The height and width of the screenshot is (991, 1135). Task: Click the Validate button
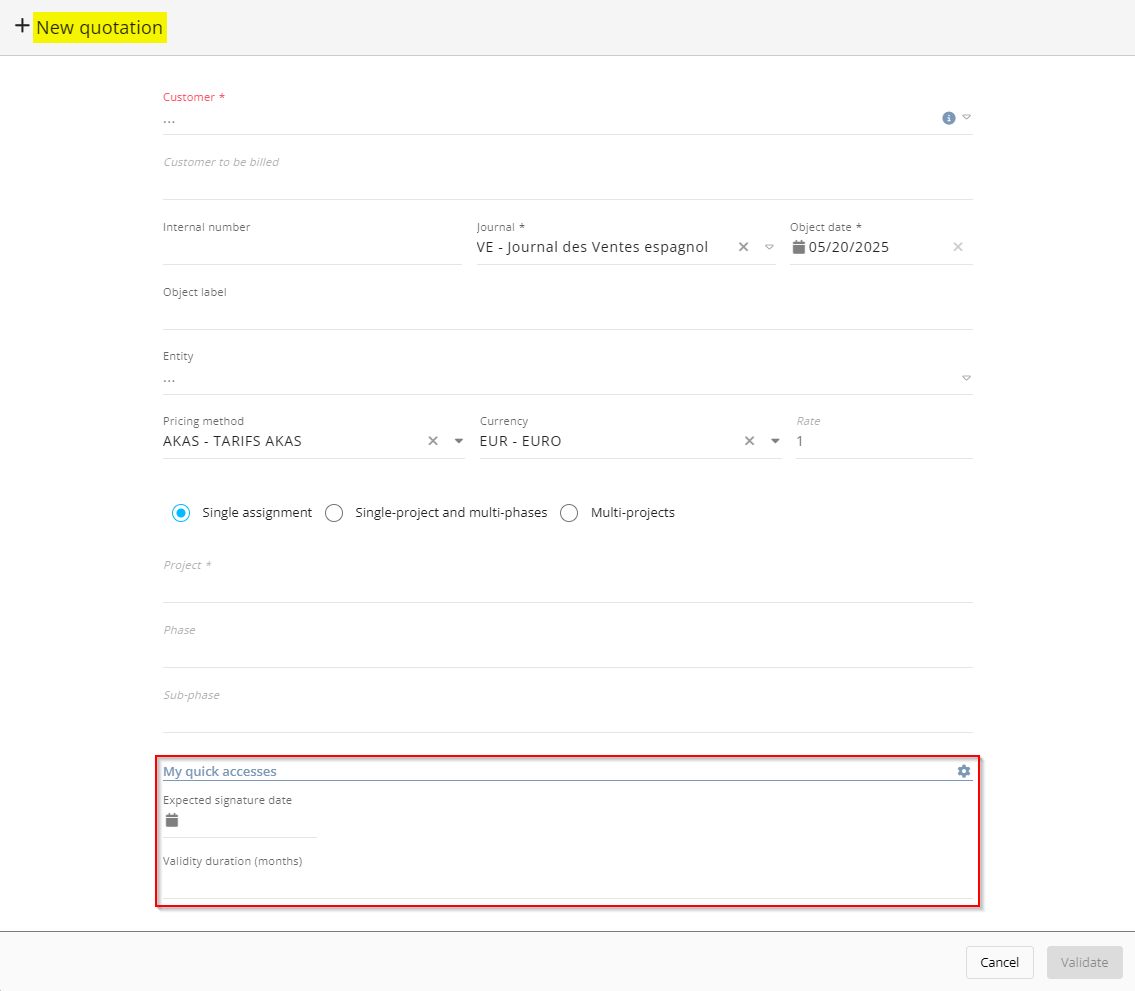(x=1084, y=962)
